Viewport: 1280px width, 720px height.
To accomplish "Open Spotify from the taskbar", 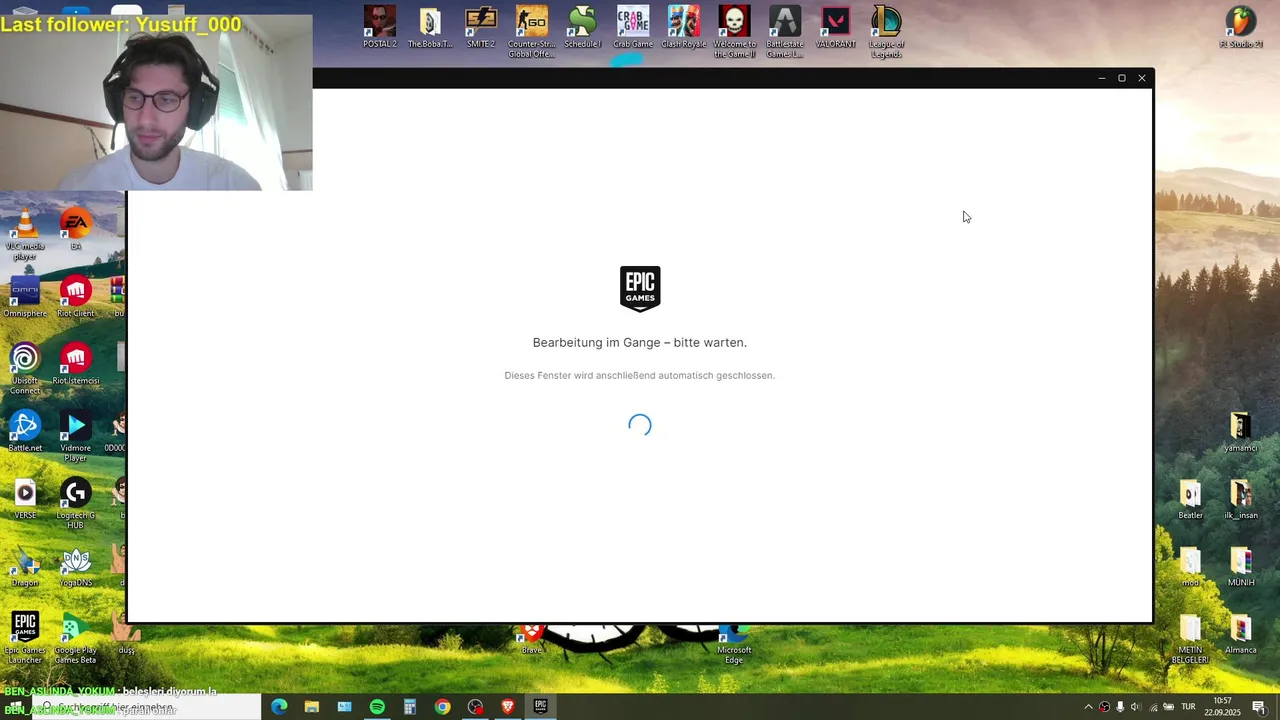I will (x=377, y=707).
